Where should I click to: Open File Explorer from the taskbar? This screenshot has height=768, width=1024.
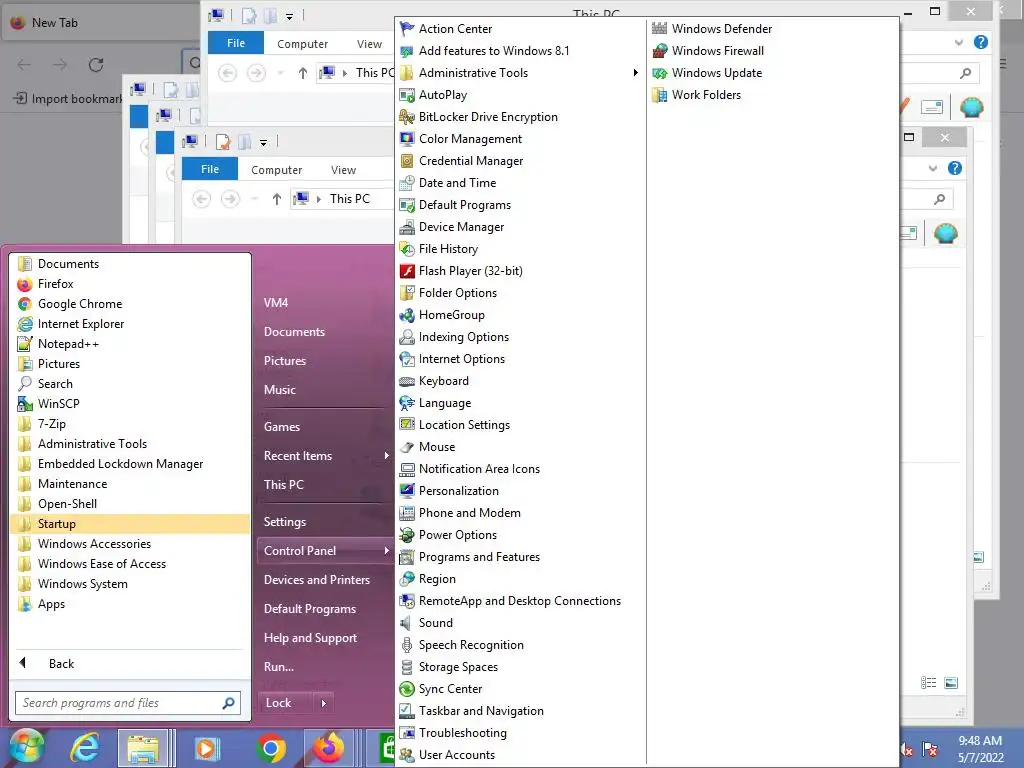[143, 748]
